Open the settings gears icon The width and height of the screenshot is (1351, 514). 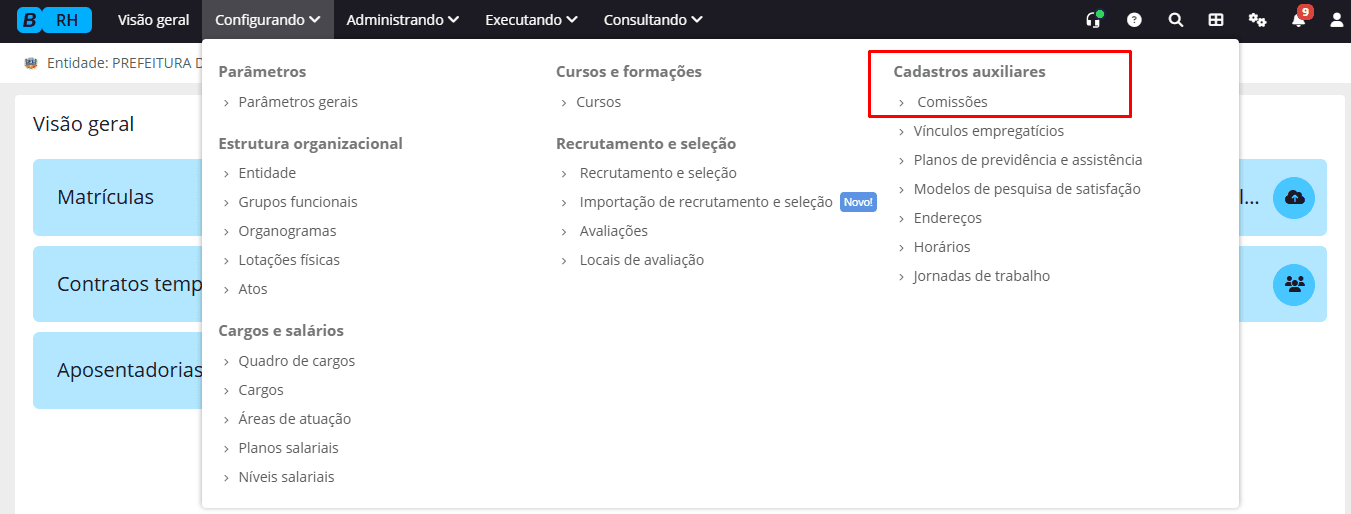[x=1257, y=19]
